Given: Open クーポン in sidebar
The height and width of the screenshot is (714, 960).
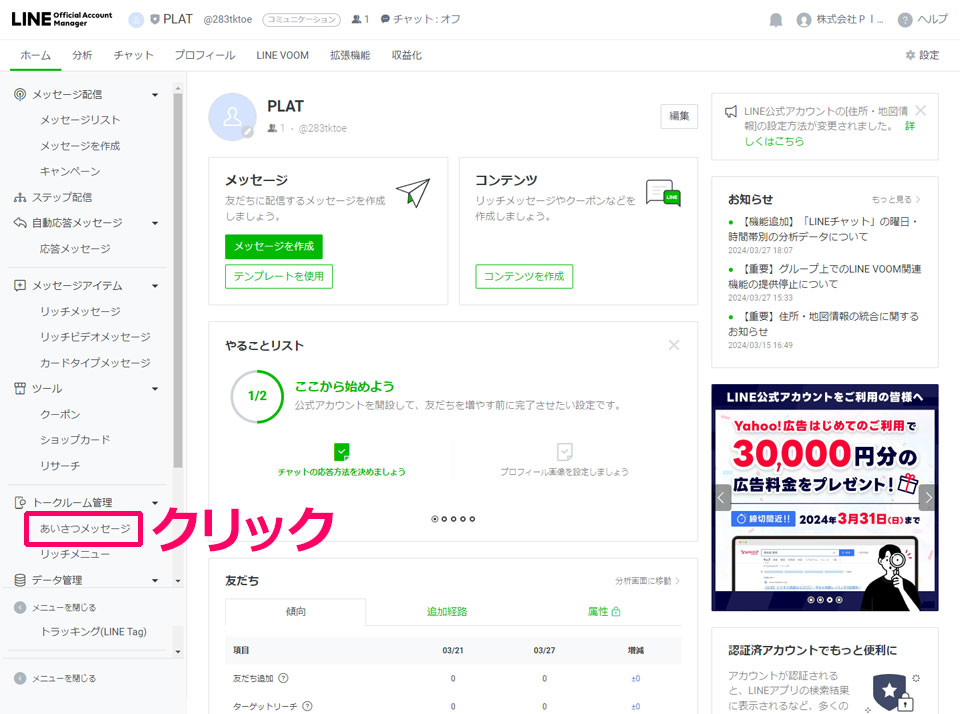Looking at the screenshot, I should [60, 415].
